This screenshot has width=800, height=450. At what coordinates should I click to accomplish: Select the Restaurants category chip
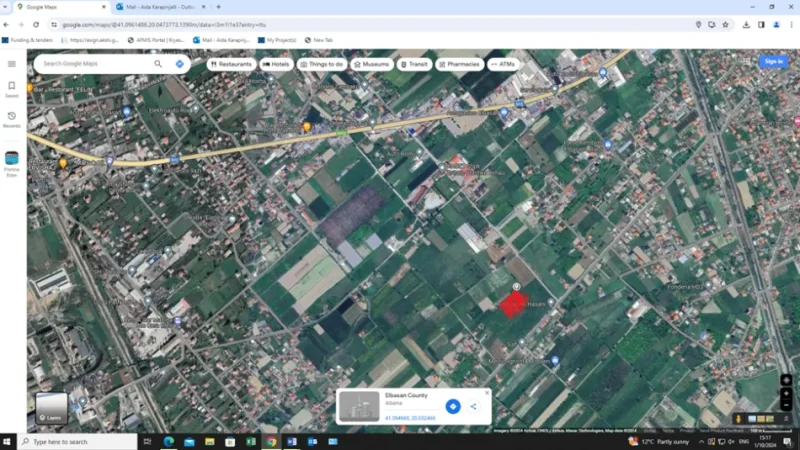tap(231, 64)
